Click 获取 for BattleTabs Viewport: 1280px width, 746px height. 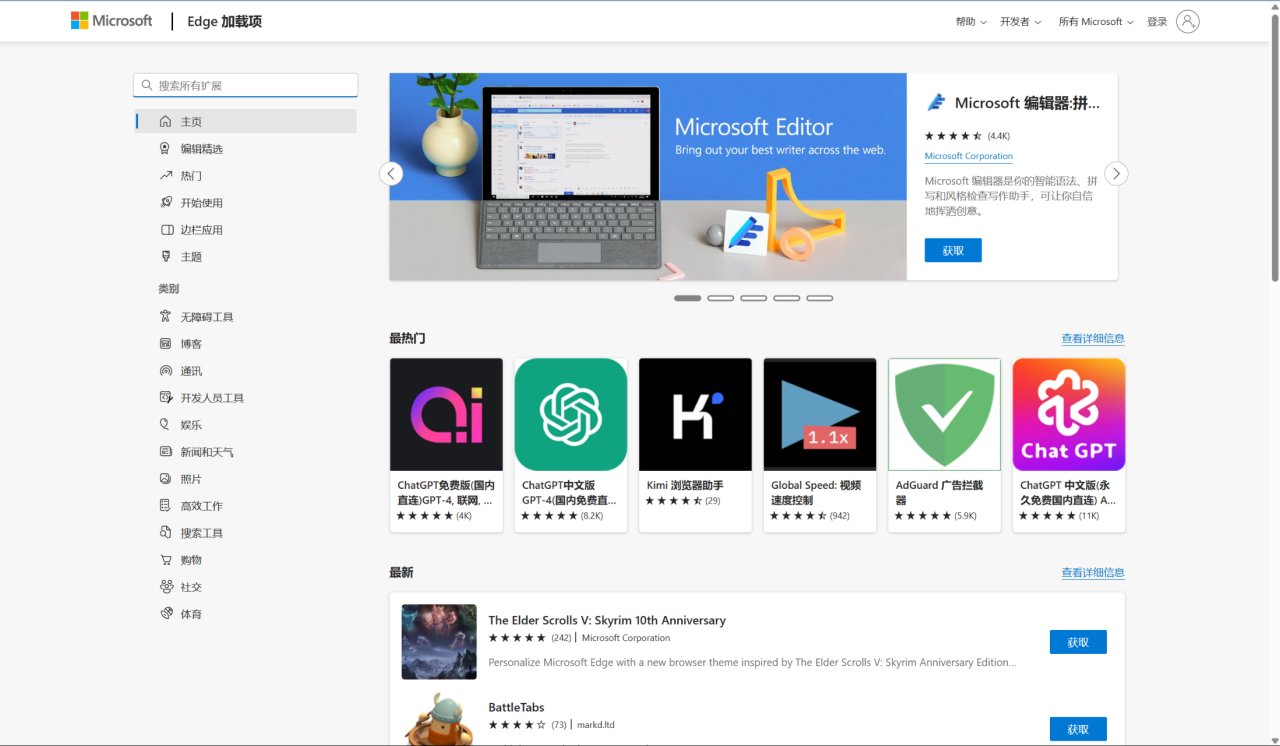click(1078, 729)
